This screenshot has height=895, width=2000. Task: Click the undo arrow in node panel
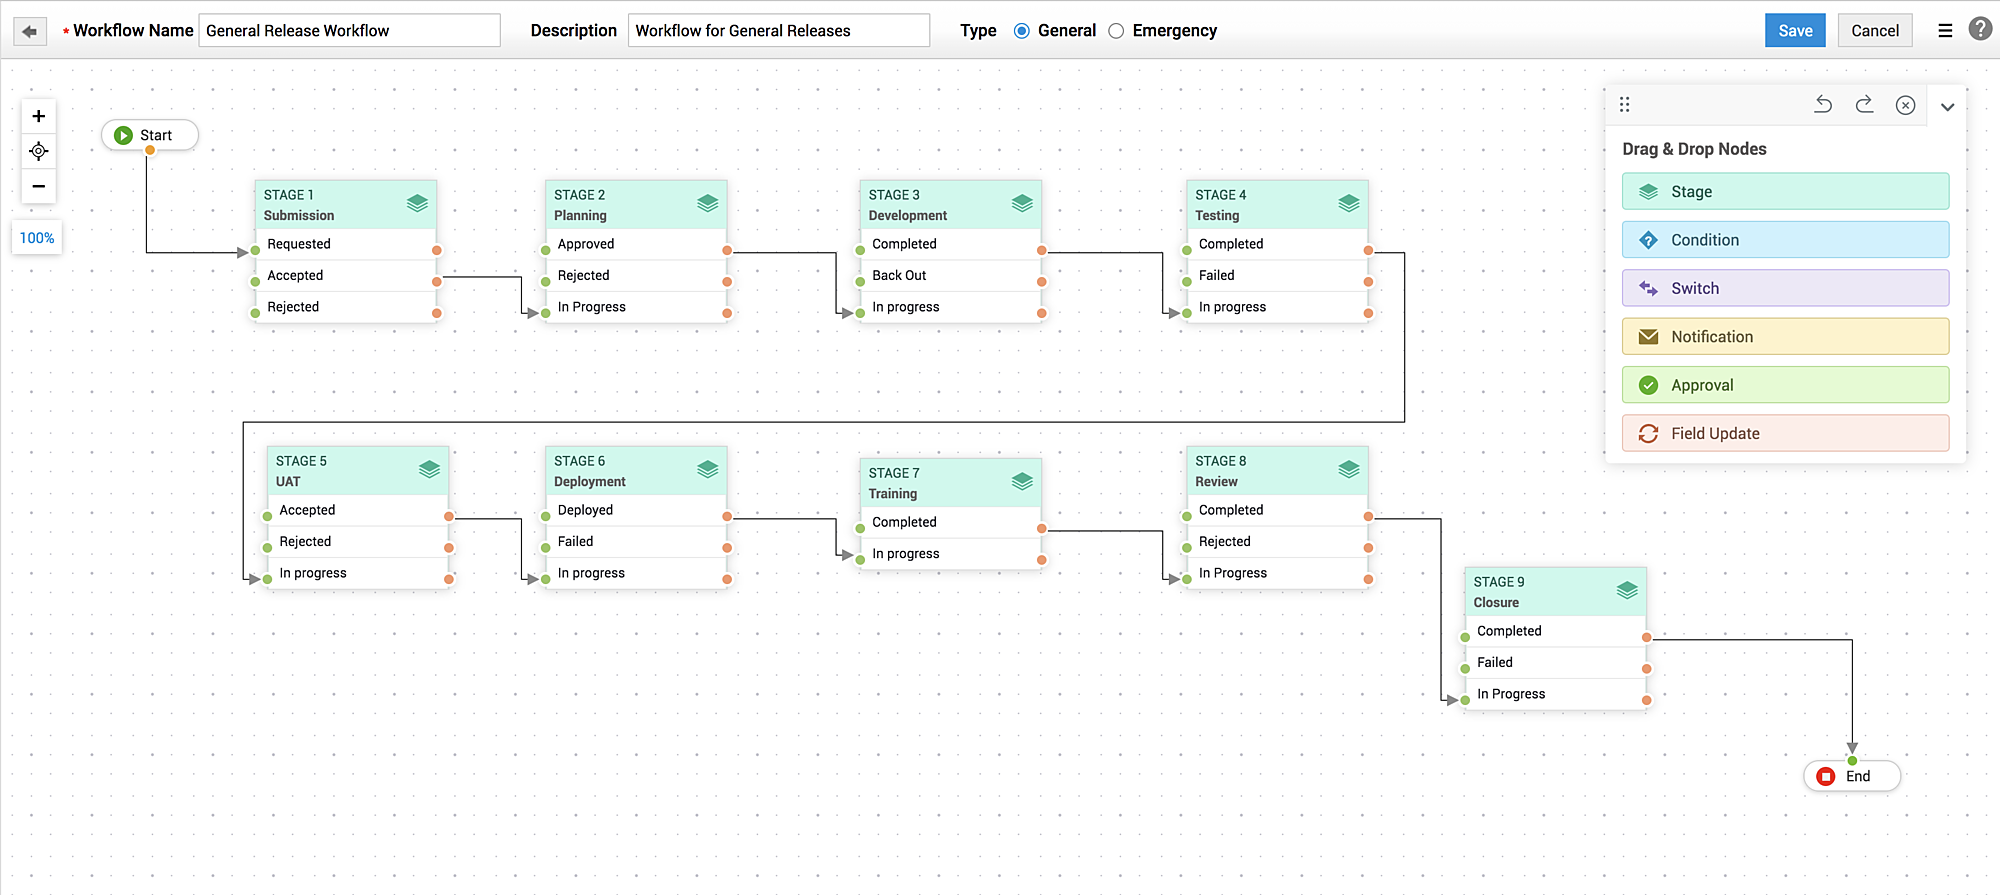[x=1823, y=105]
